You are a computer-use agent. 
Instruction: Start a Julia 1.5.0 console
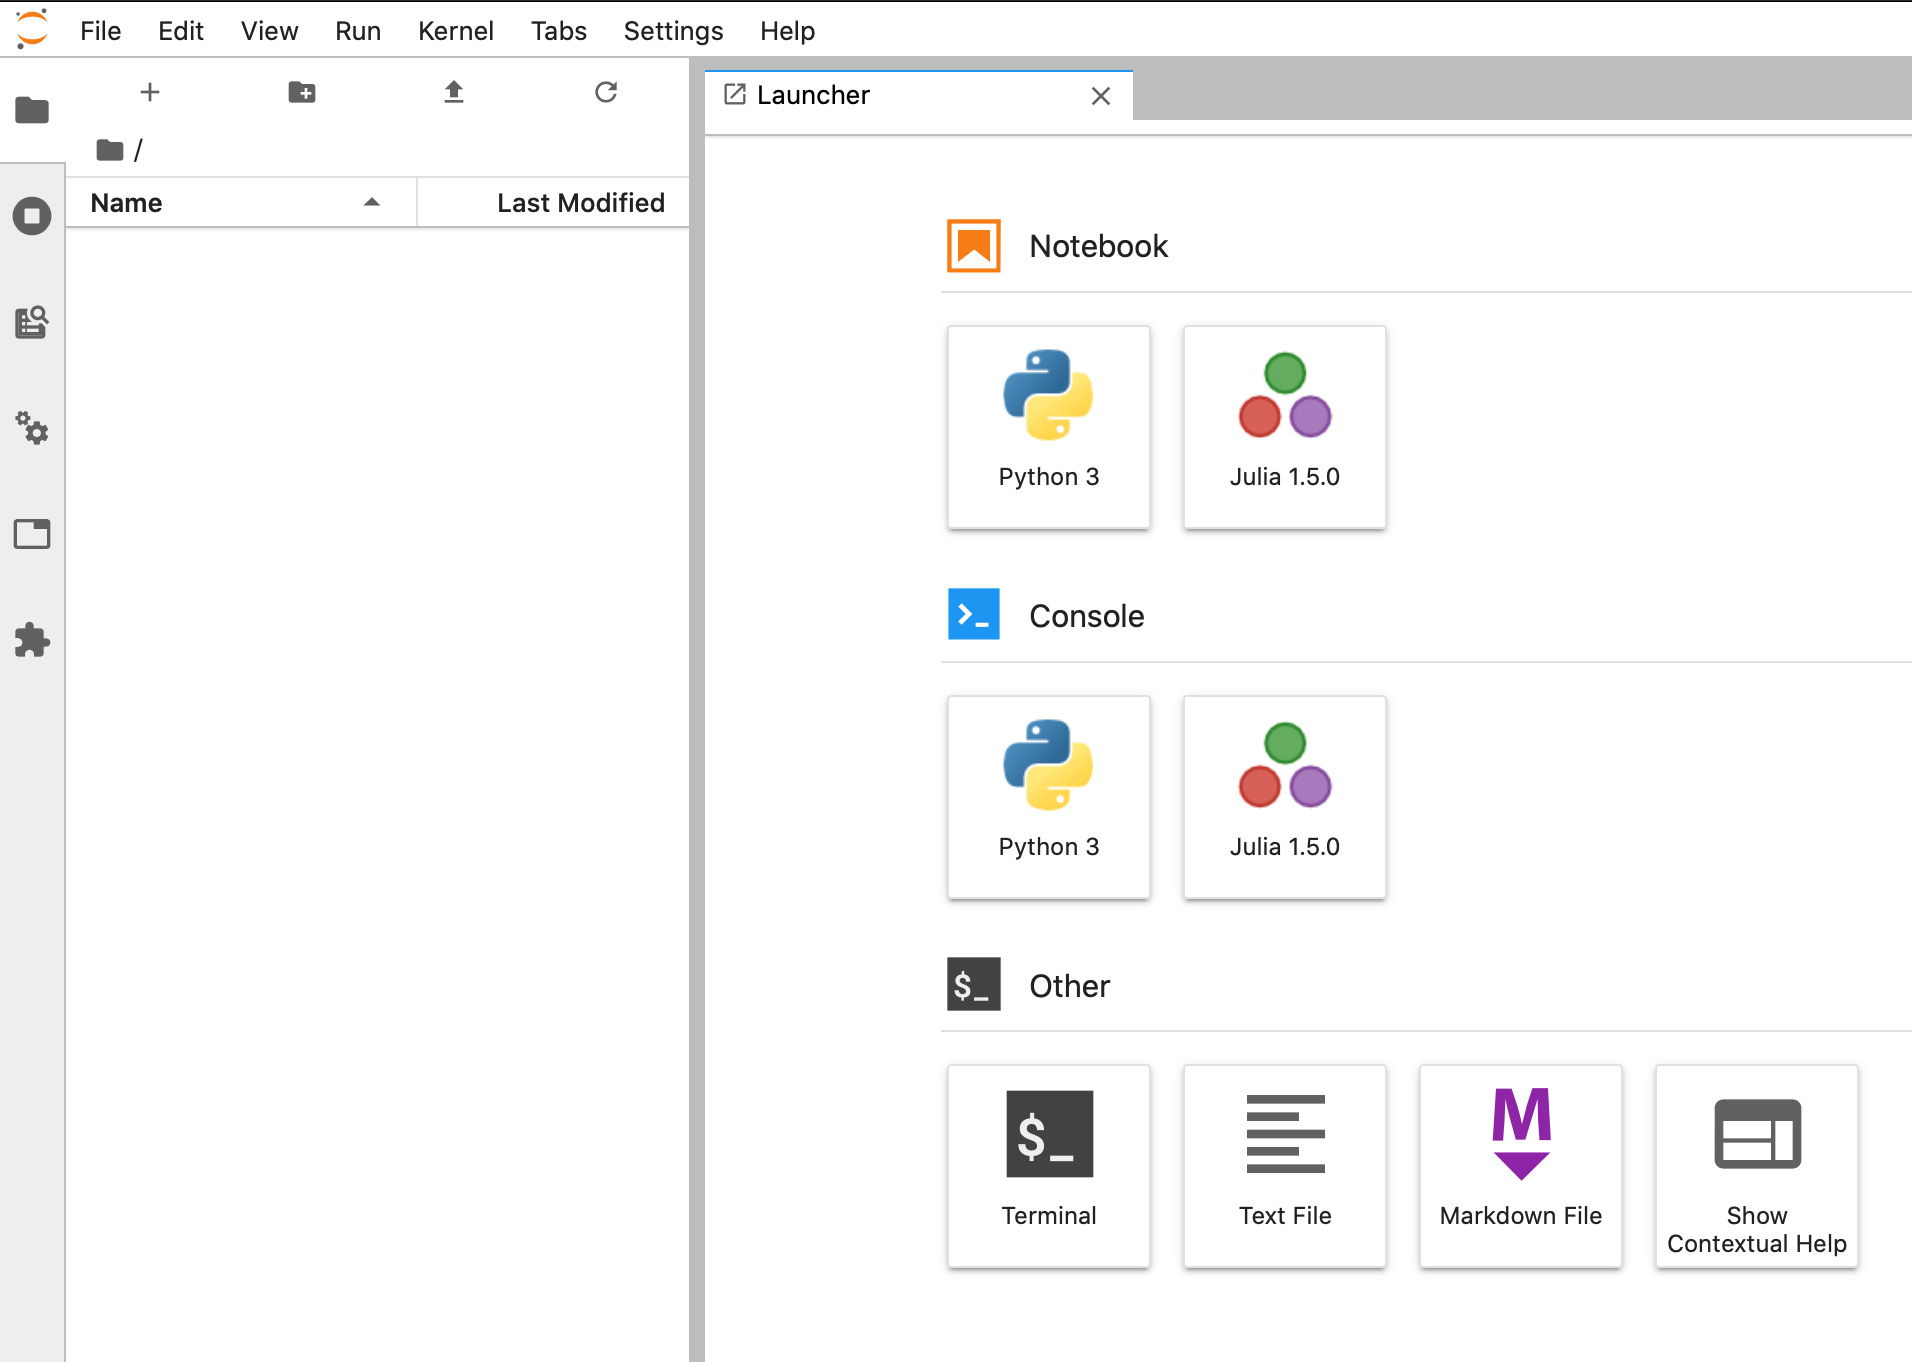(x=1284, y=797)
